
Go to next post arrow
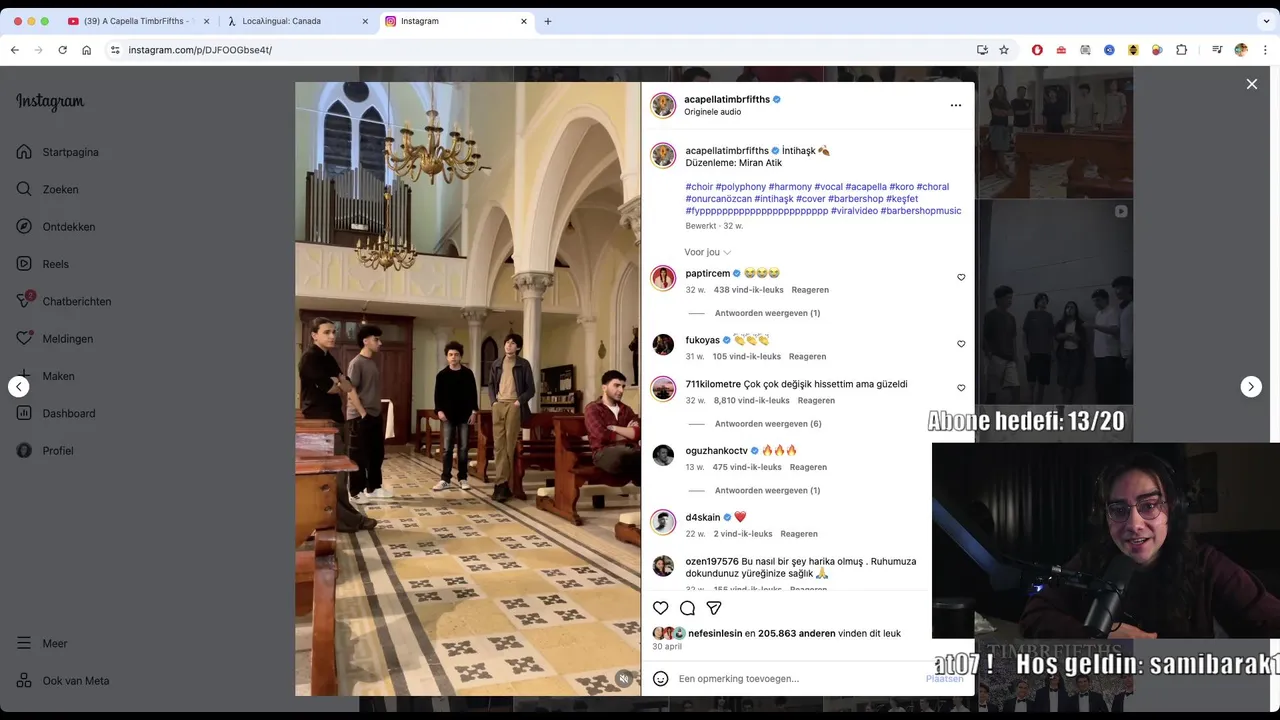click(1251, 386)
